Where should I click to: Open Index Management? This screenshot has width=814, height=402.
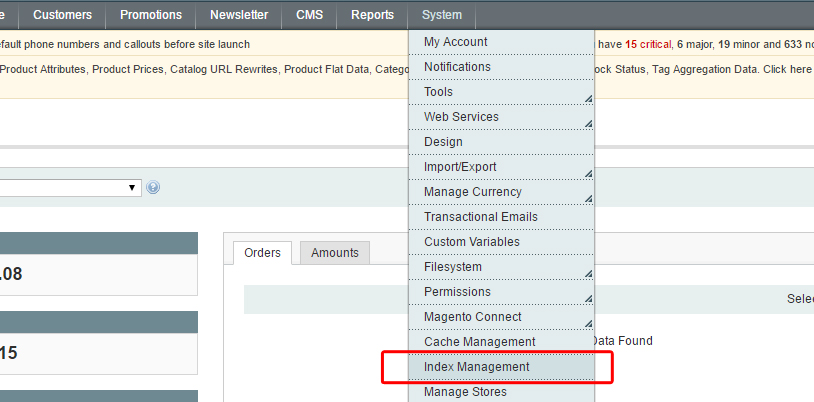pyautogui.click(x=501, y=367)
